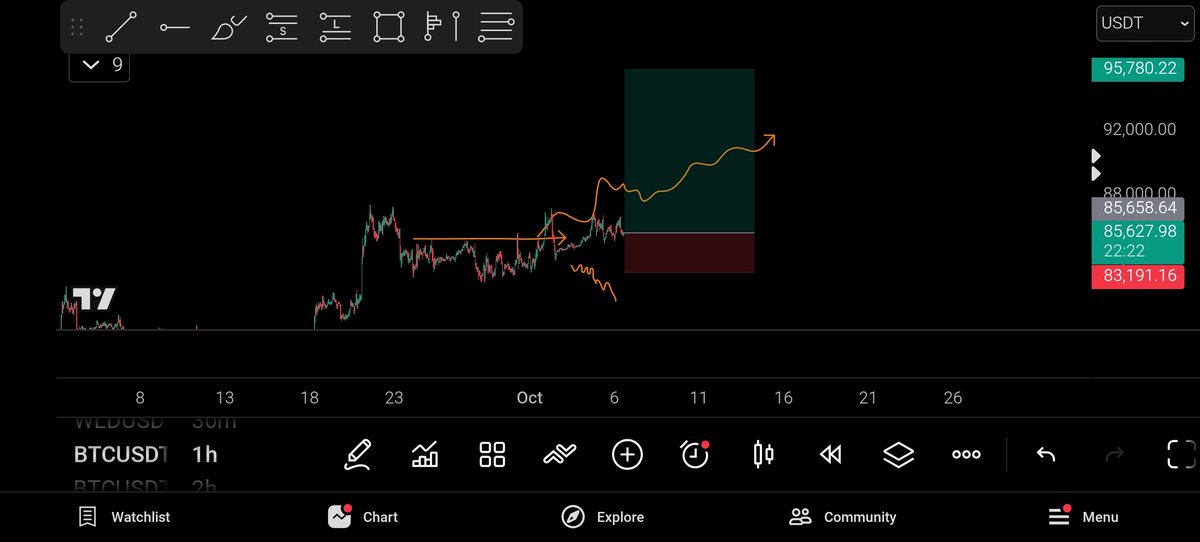Redo the last chart action
The image size is (1200, 542).
coord(1114,455)
